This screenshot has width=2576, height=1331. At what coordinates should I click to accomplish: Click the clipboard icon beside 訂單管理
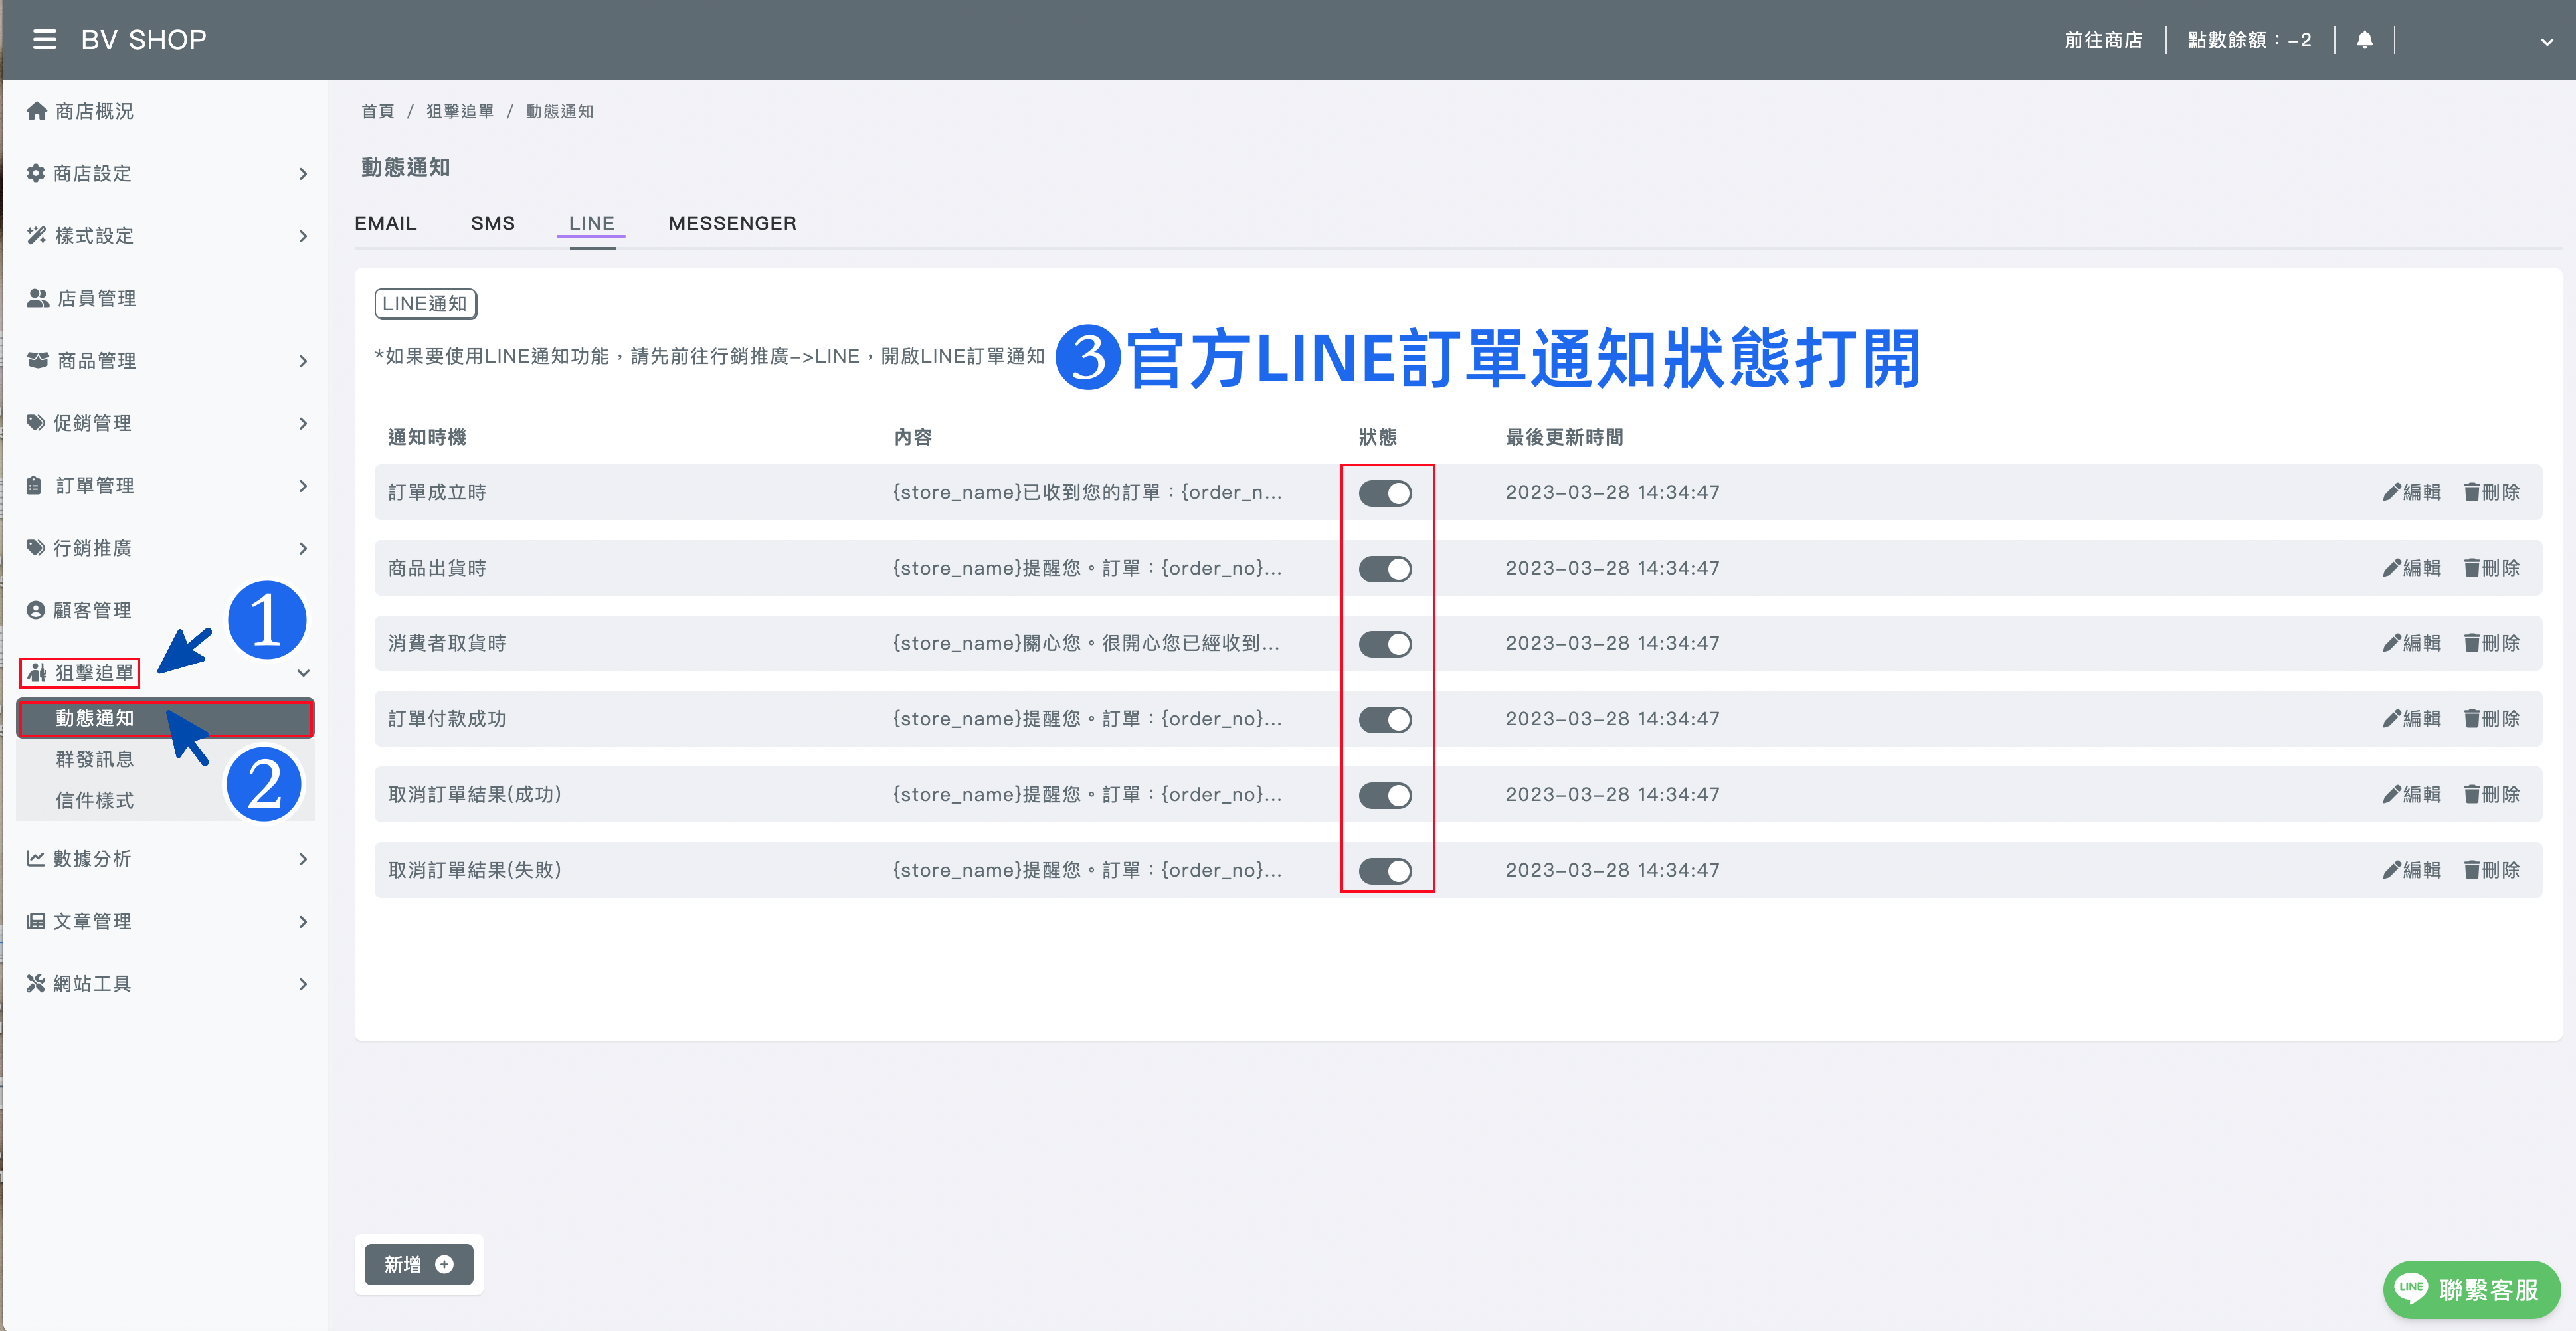coord(34,485)
